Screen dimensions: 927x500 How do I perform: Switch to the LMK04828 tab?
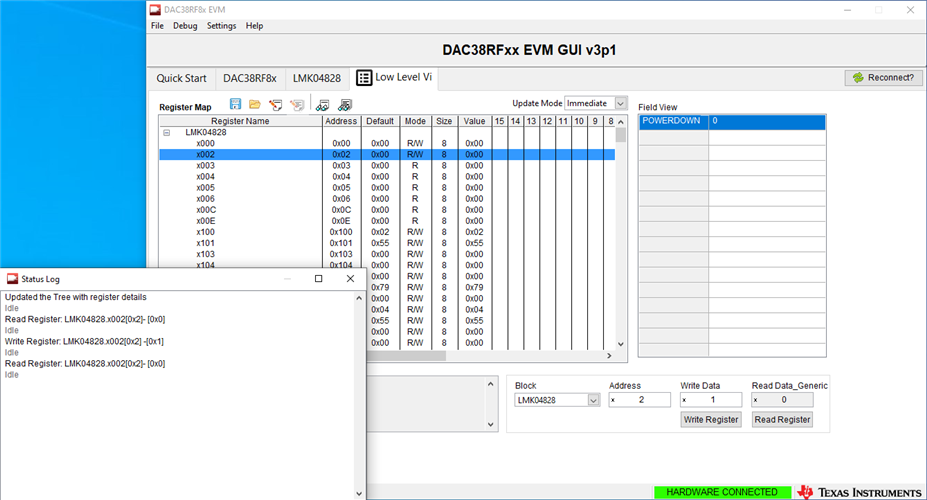(x=317, y=78)
